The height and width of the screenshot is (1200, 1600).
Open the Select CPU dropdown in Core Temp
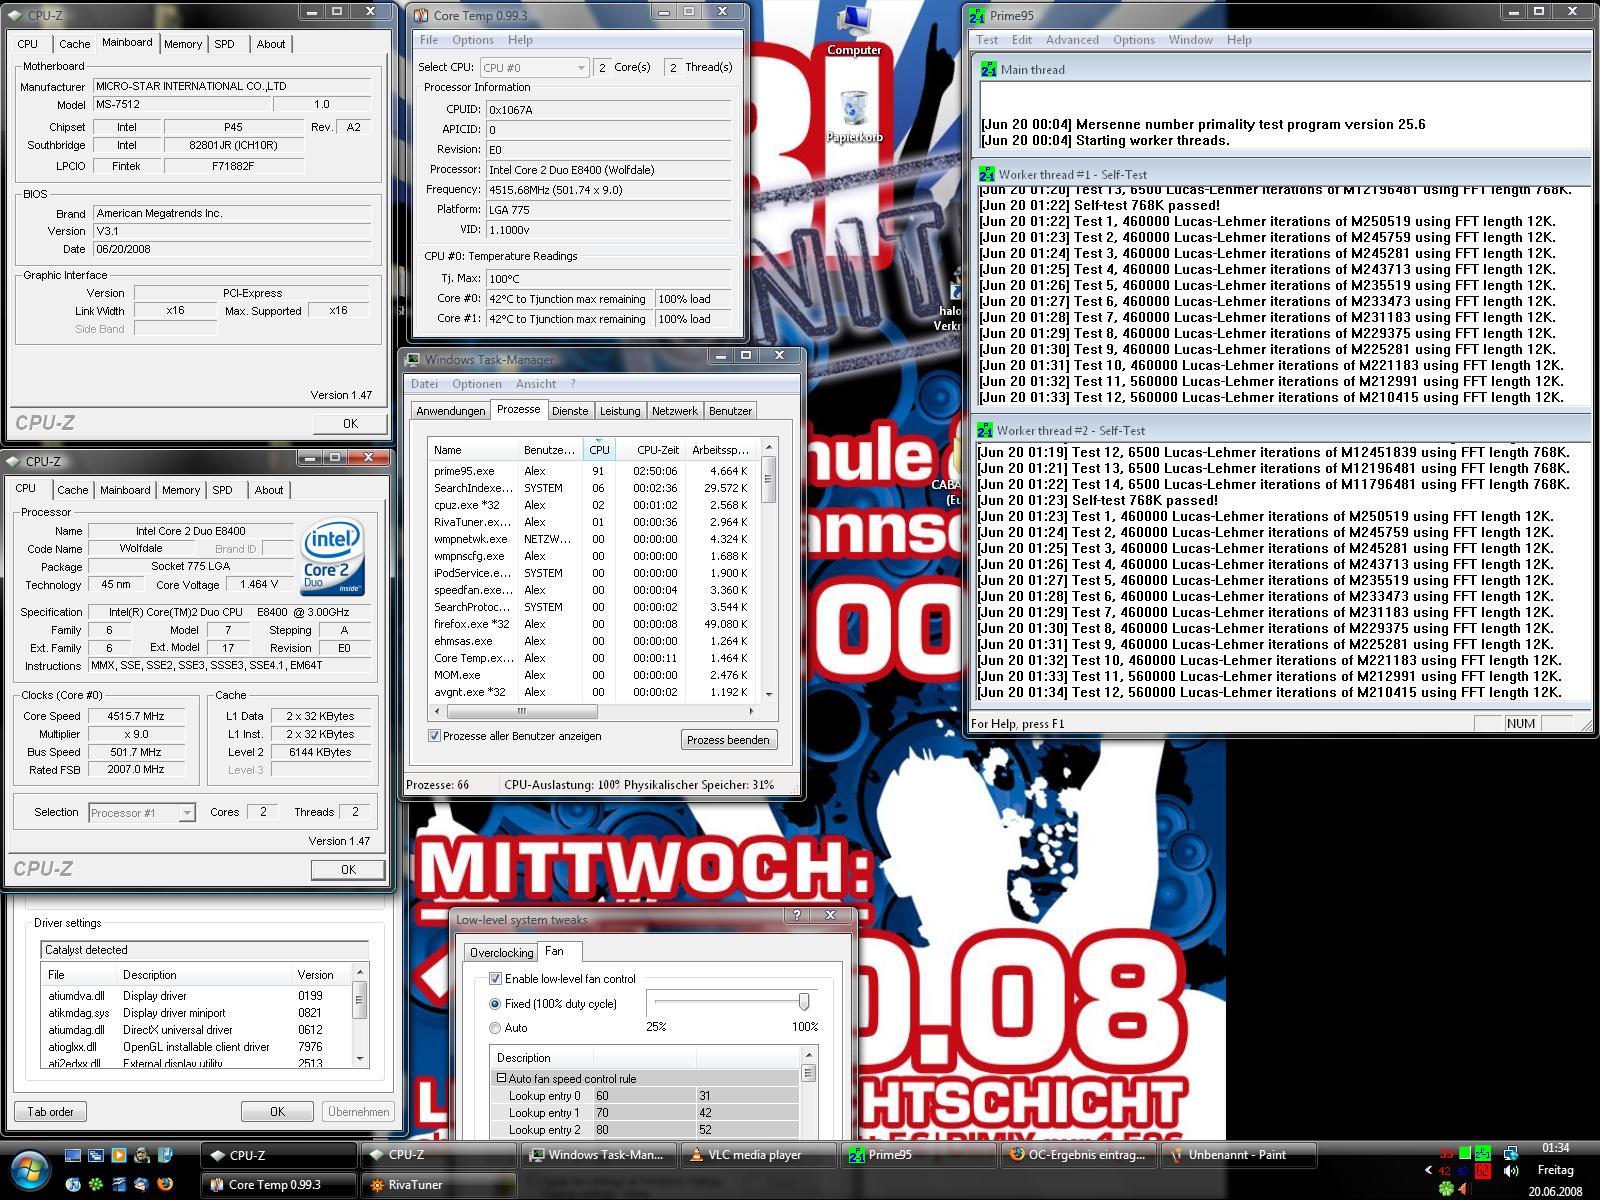point(534,67)
